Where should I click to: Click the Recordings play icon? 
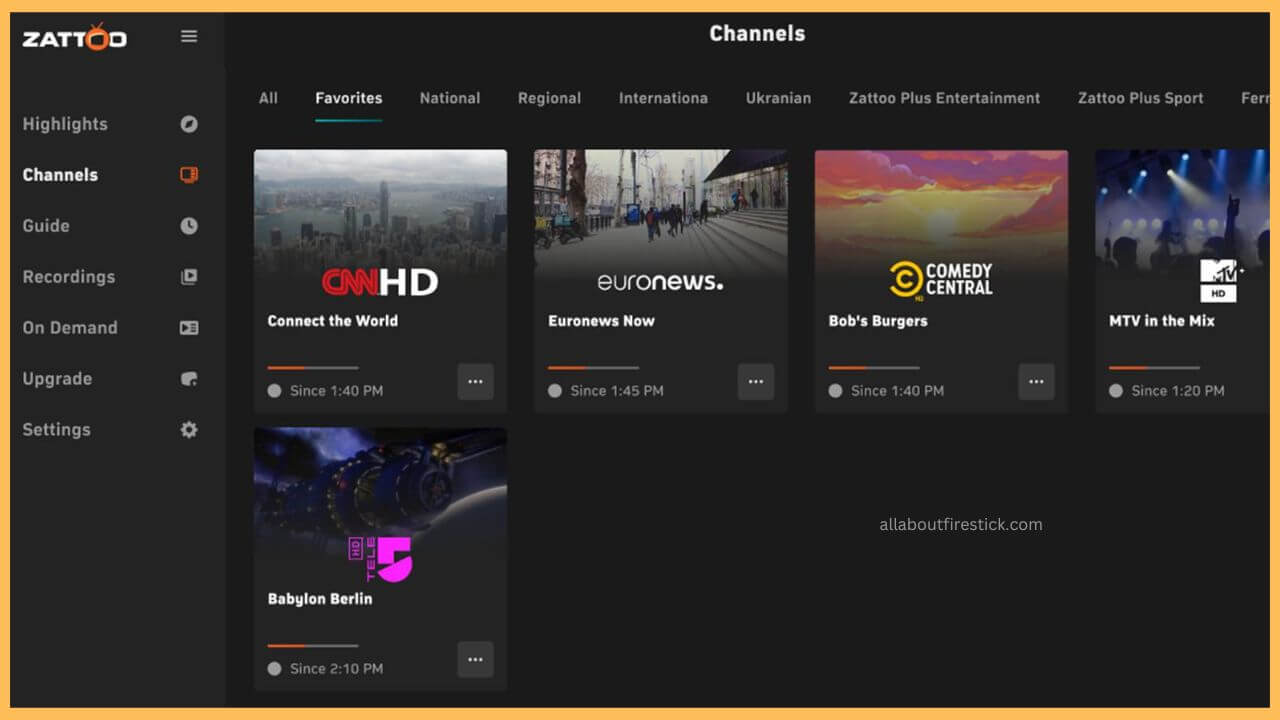click(x=188, y=277)
